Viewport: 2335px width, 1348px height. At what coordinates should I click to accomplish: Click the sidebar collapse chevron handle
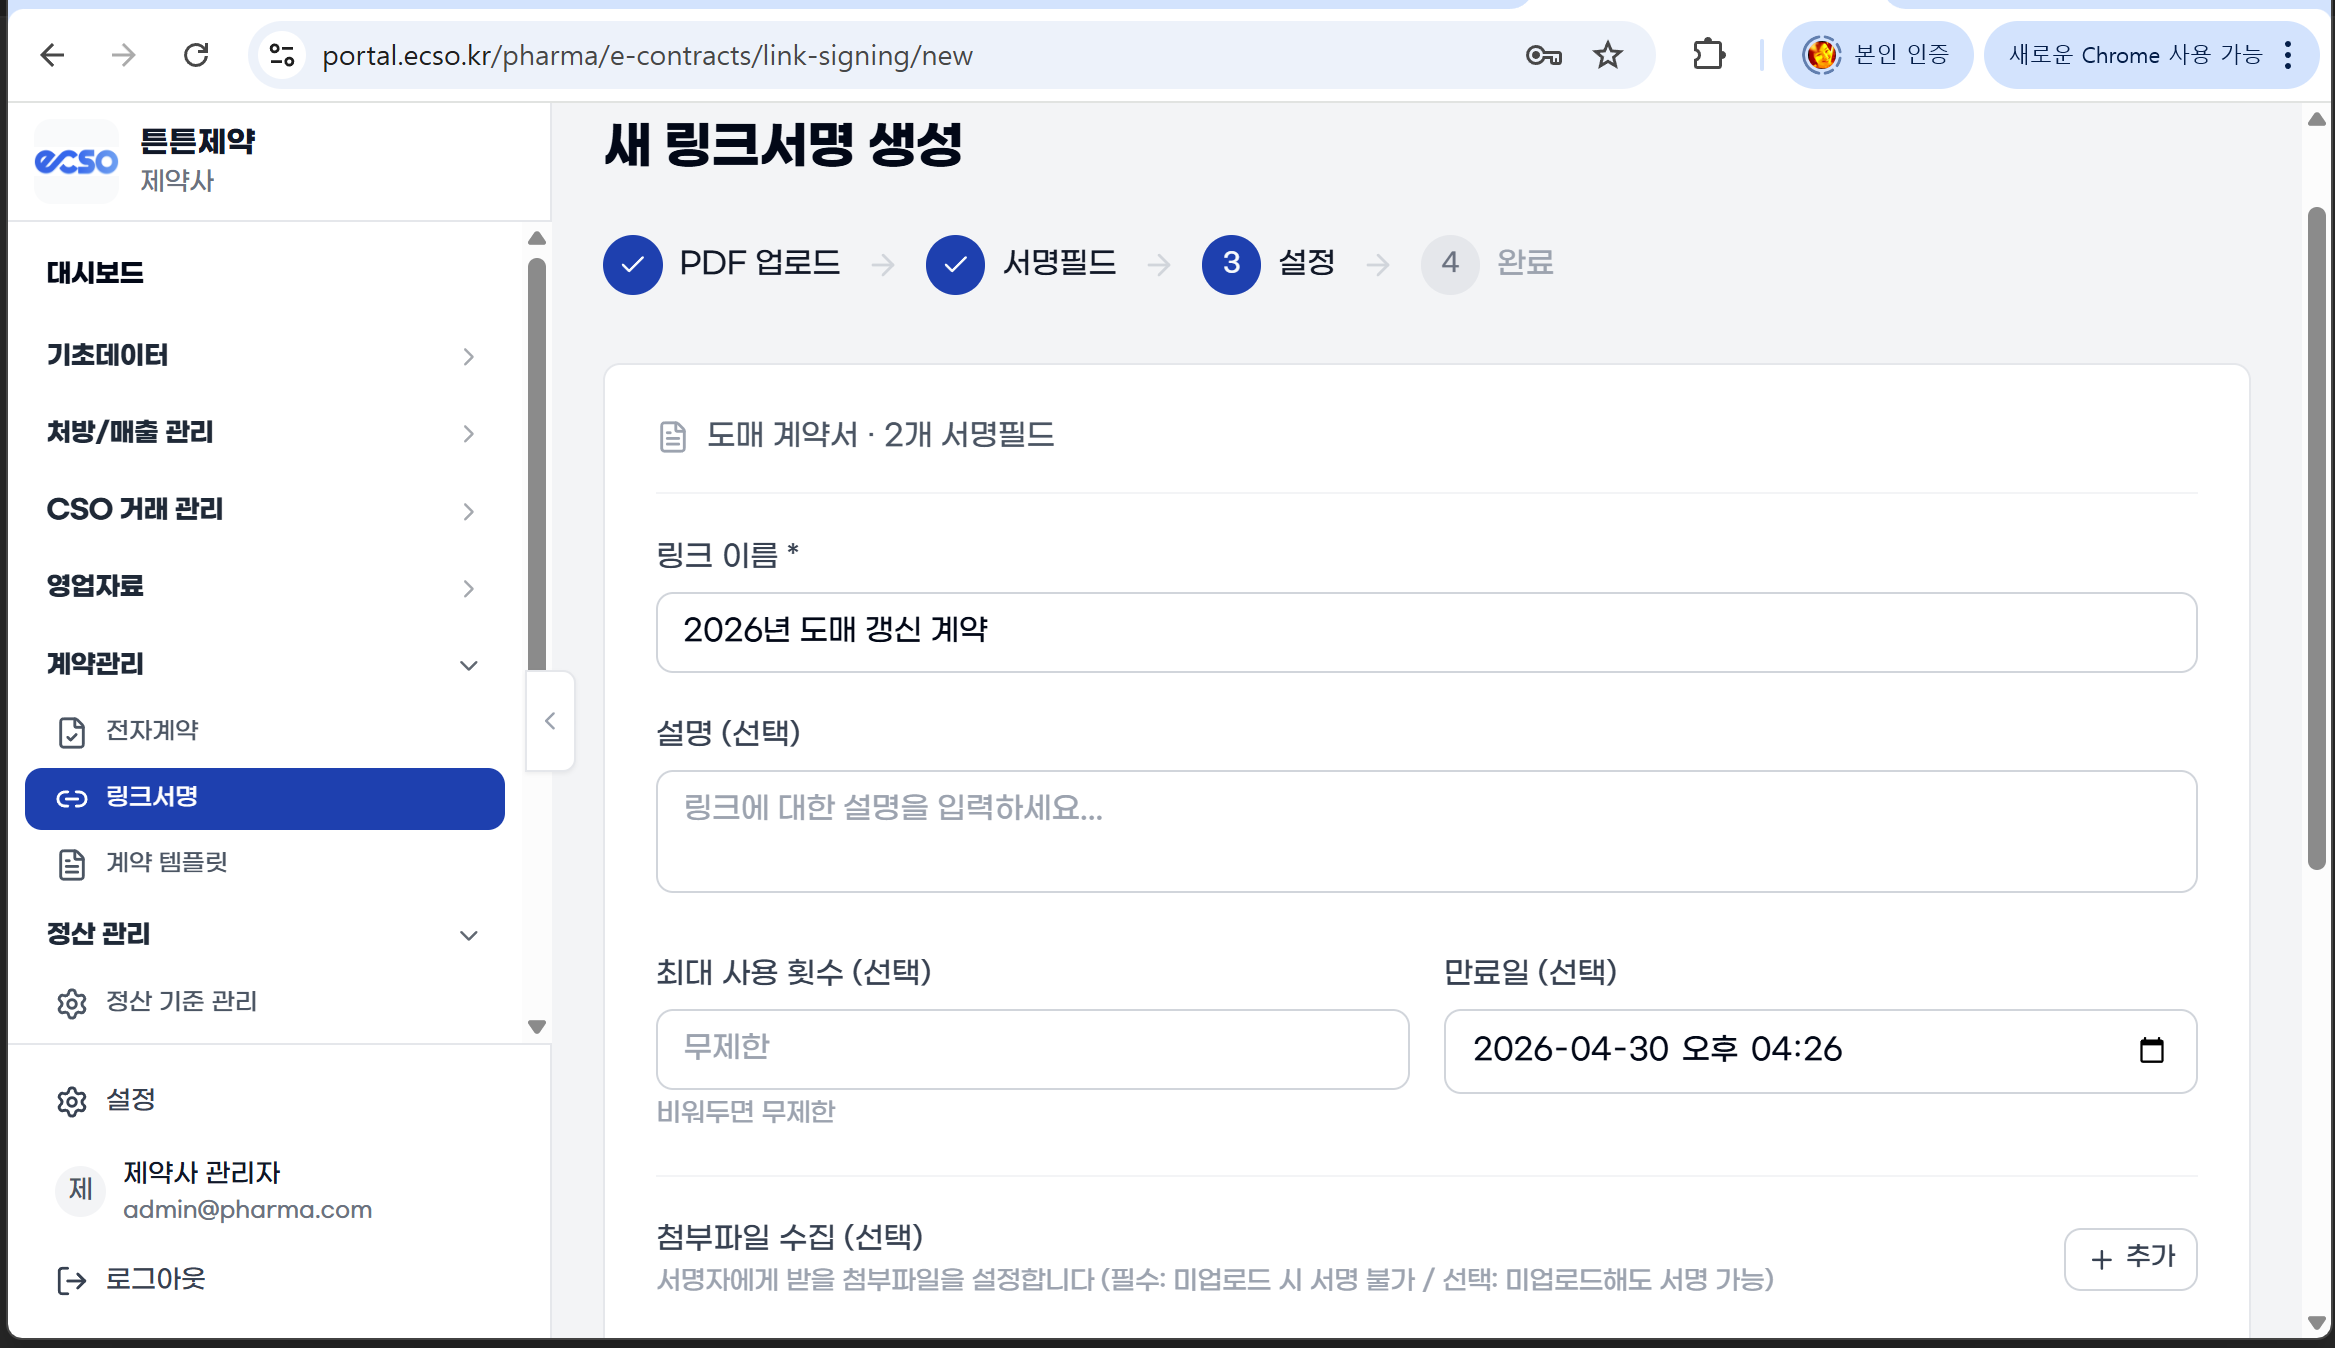click(550, 721)
